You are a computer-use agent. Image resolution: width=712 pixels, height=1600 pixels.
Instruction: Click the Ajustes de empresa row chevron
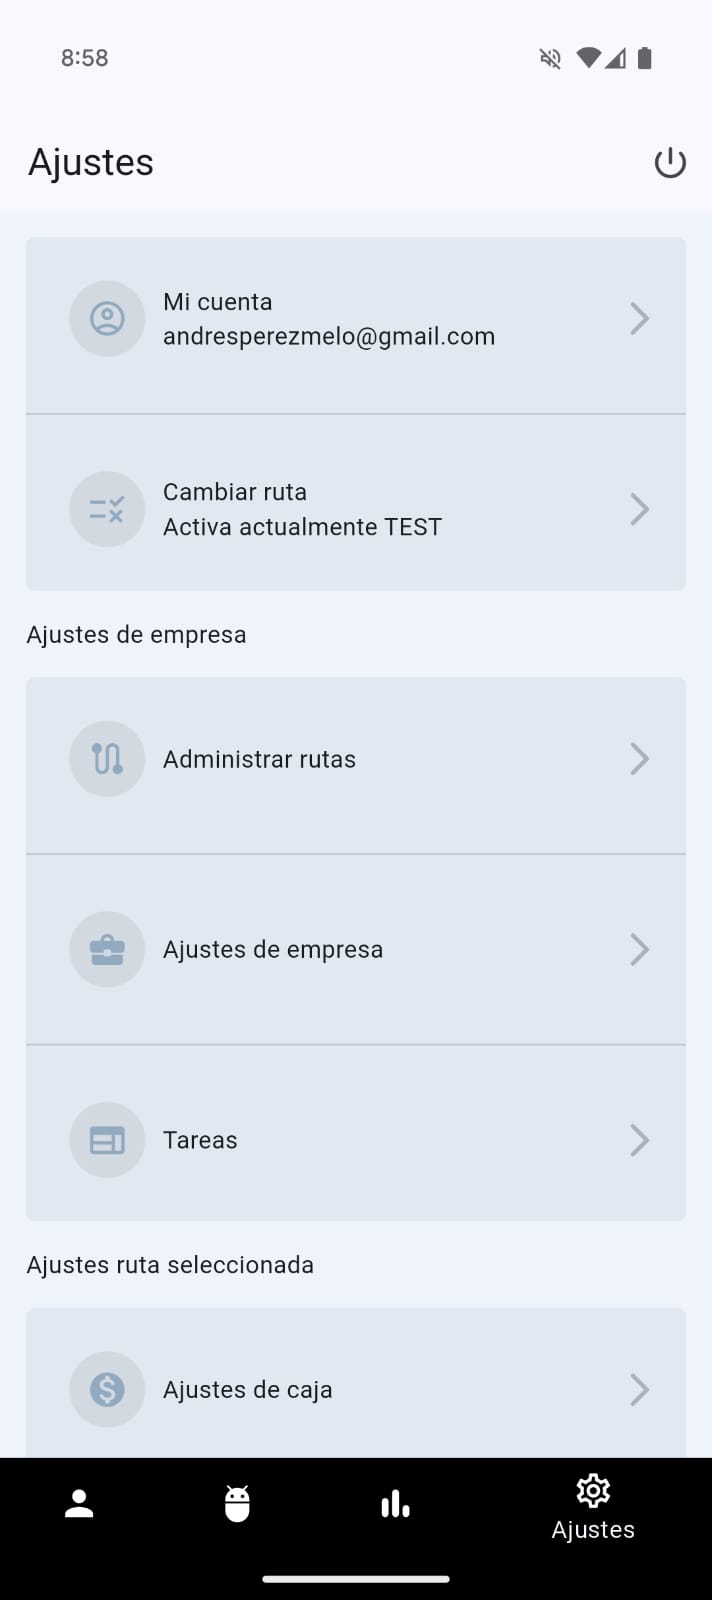click(639, 949)
